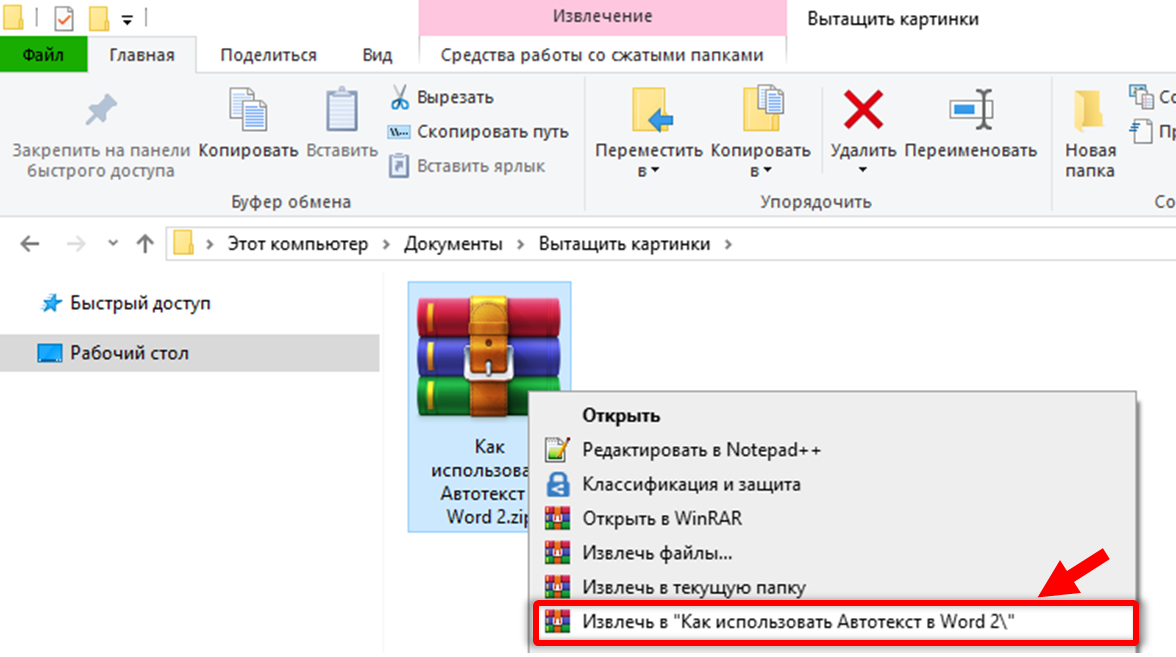Click the Notepad++ icon in context menu
This screenshot has height=657, width=1176.
click(x=557, y=450)
